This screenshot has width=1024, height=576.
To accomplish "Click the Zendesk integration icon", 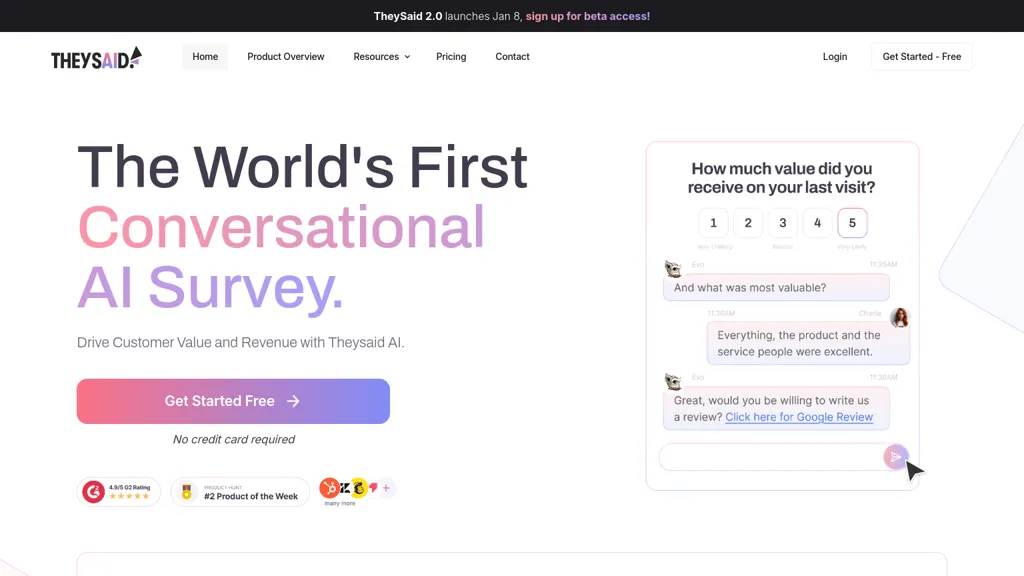I will pos(345,488).
